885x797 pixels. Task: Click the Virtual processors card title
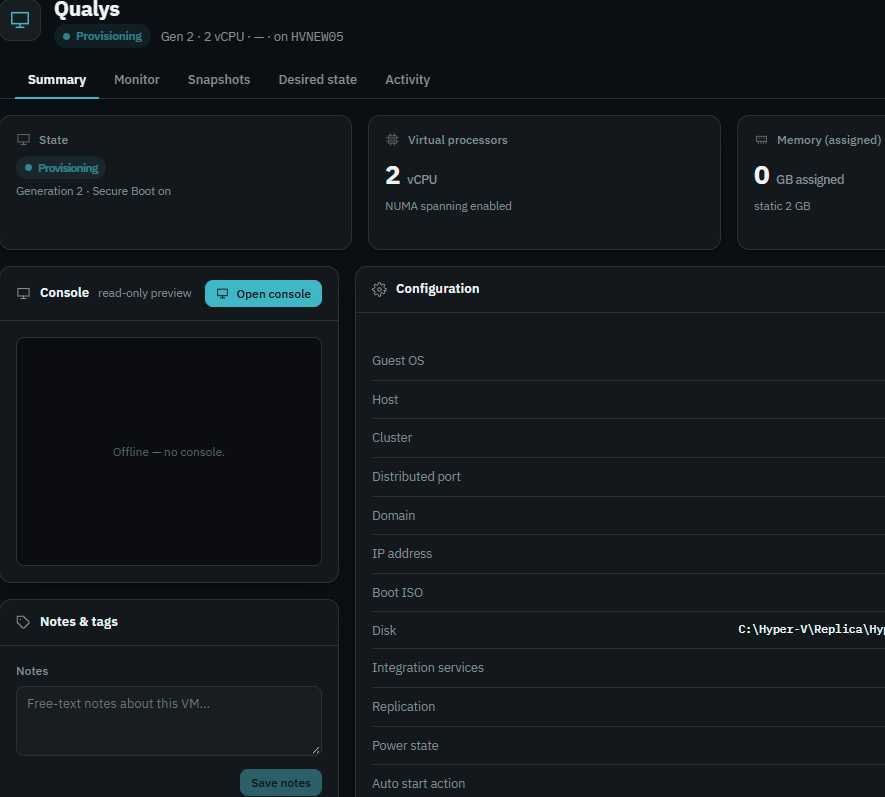click(x=458, y=140)
